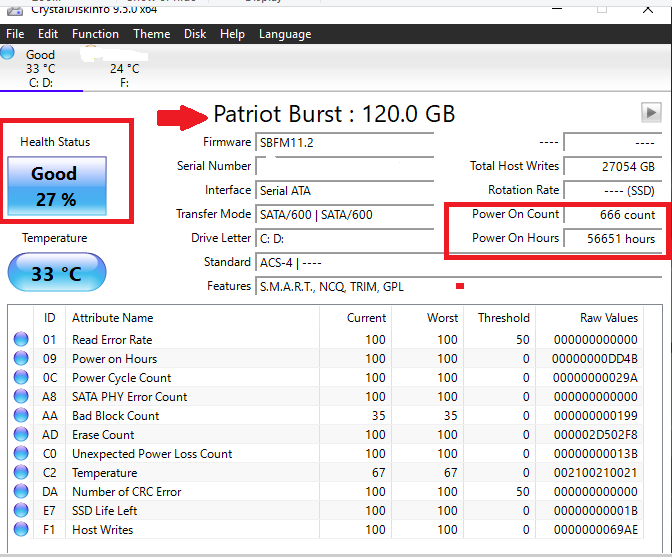
Task: Select the Read Error Rate attribute
Action: pyautogui.click(x=112, y=340)
